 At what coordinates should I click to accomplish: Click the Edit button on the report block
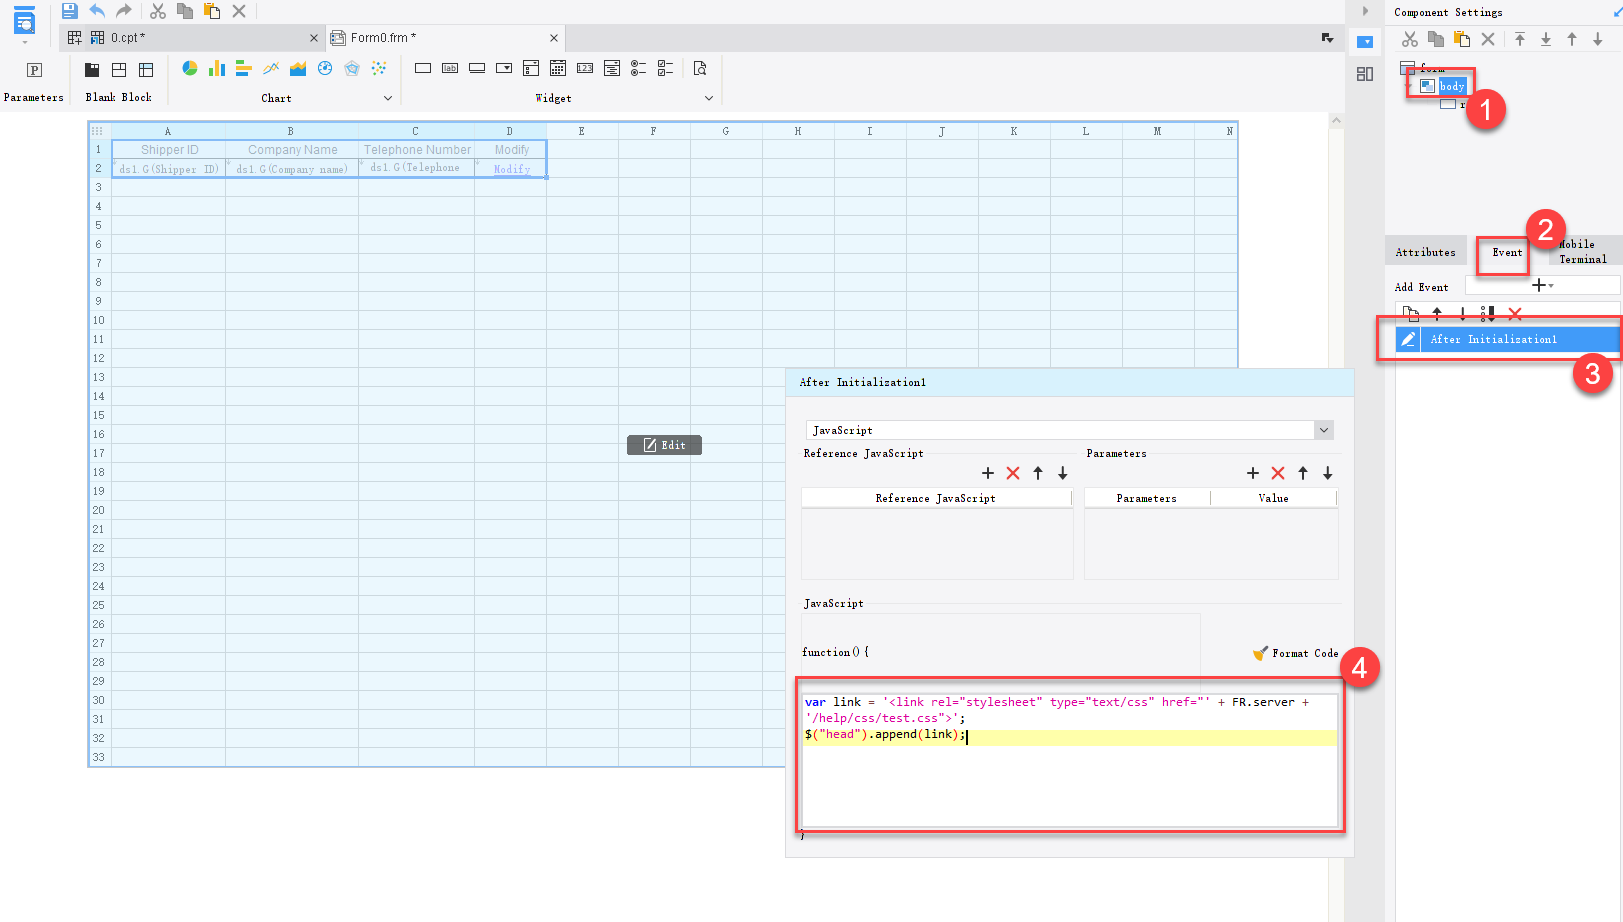(664, 445)
